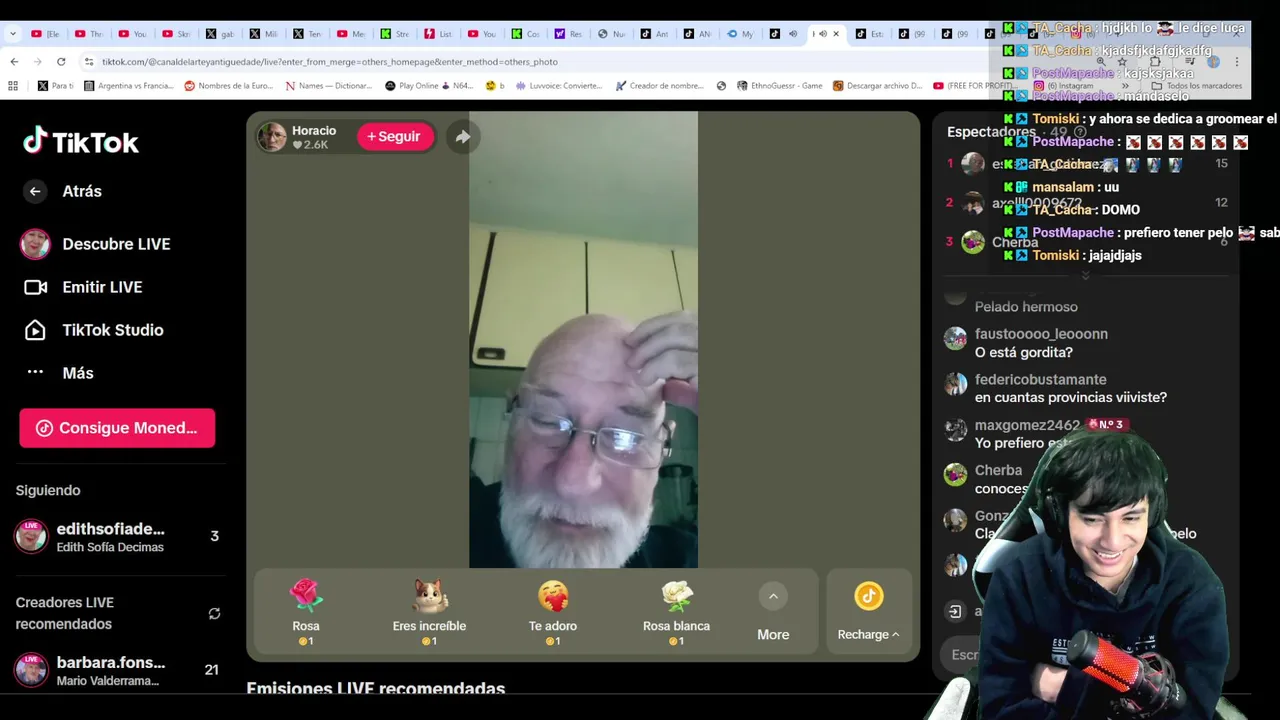
Task: Open the top viewer's avatar in Espectadores
Action: [973, 163]
